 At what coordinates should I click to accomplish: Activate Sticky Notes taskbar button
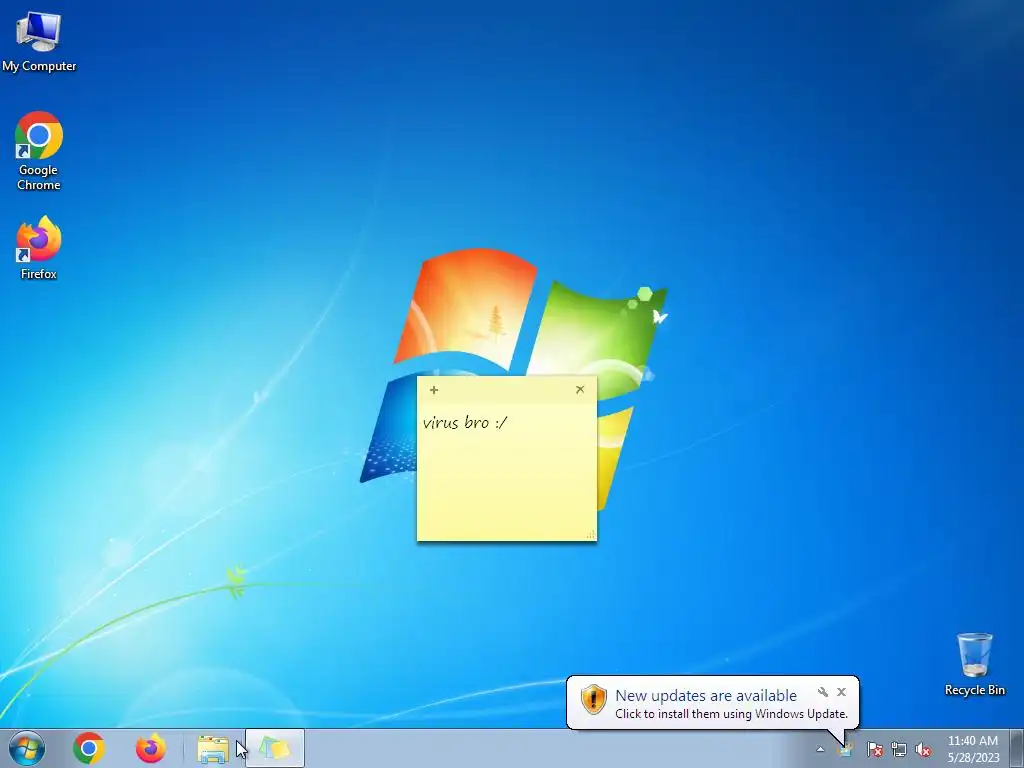pos(275,748)
